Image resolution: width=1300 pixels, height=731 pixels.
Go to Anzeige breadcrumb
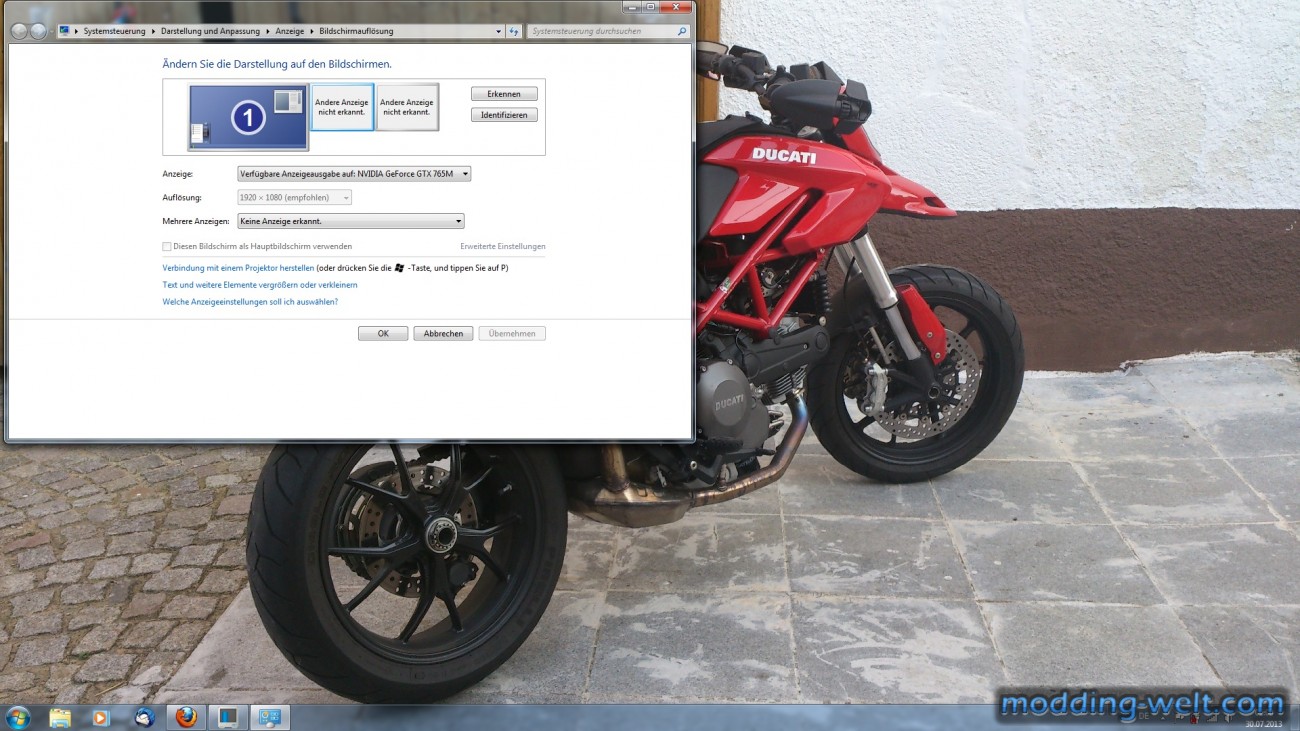(290, 31)
